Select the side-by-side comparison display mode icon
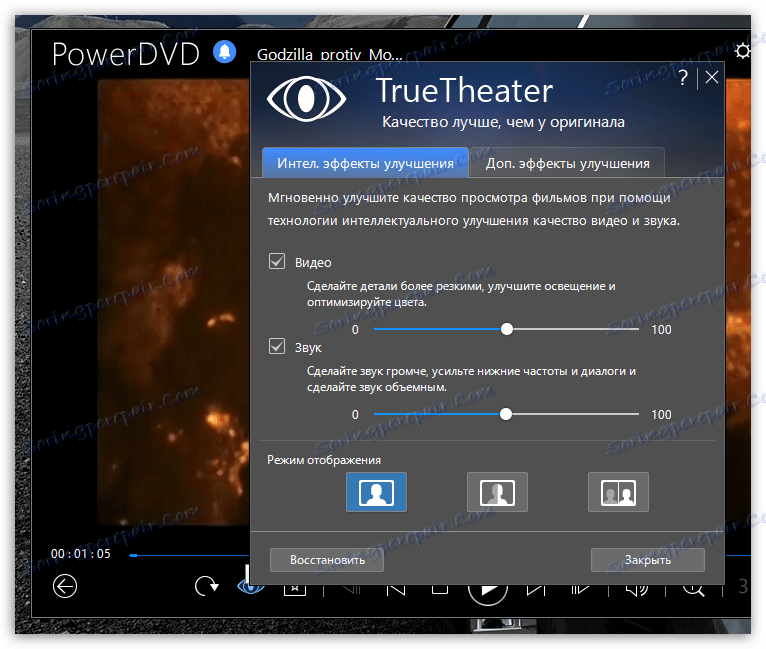The width and height of the screenshot is (766, 649). tap(618, 492)
